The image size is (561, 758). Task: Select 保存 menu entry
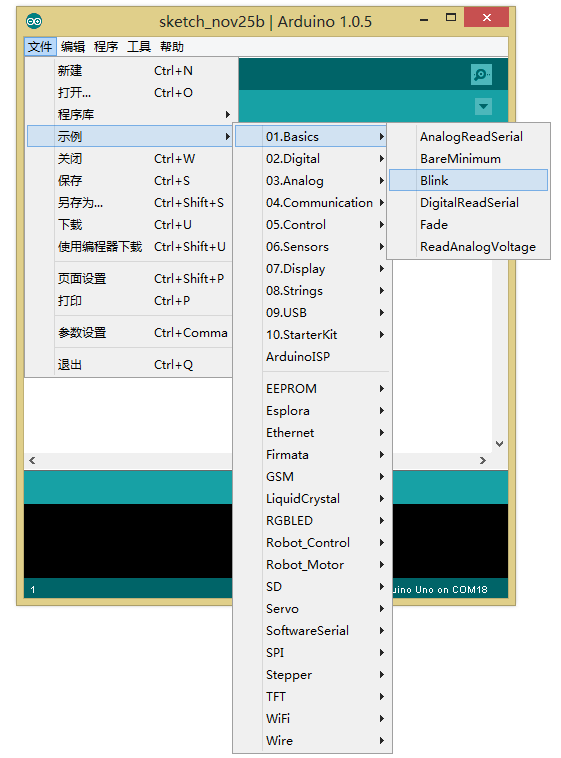click(129, 180)
